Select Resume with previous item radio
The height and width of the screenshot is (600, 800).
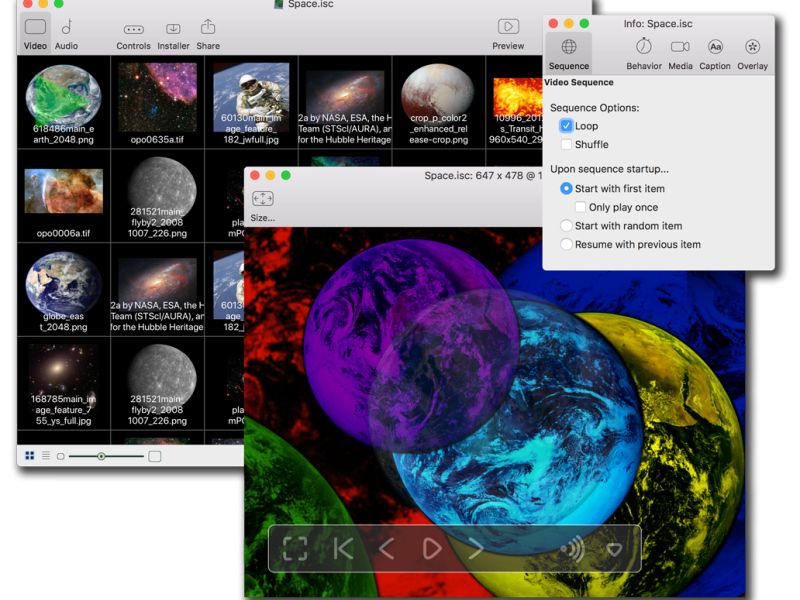pyautogui.click(x=566, y=244)
